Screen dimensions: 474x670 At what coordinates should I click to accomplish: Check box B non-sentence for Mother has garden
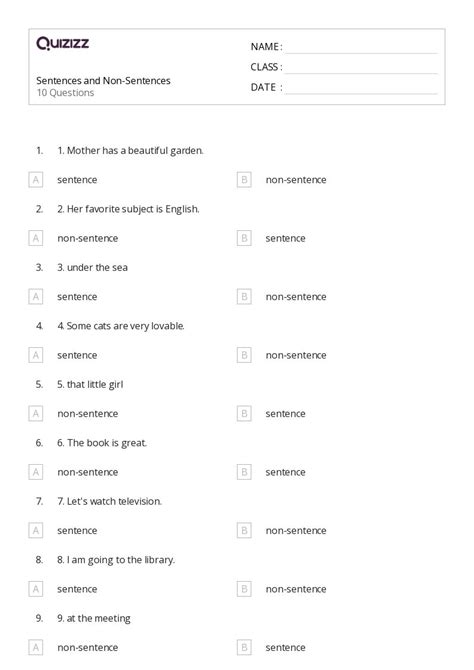[x=244, y=180]
